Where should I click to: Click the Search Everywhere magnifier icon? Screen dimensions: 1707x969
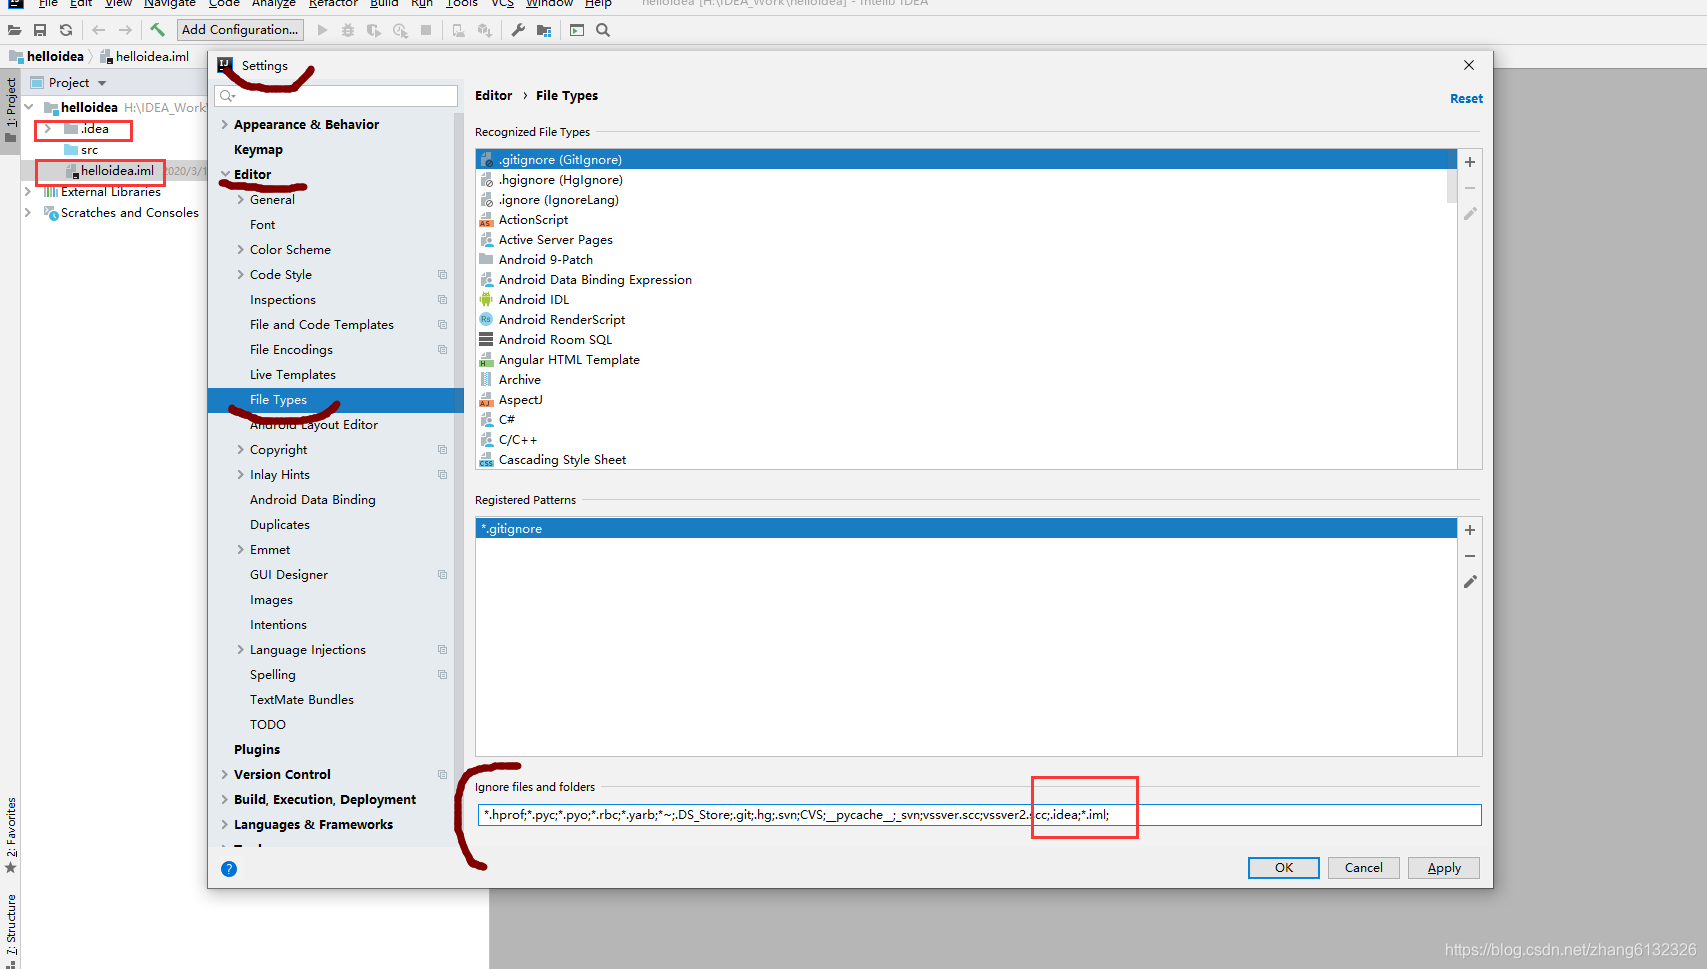[603, 30]
